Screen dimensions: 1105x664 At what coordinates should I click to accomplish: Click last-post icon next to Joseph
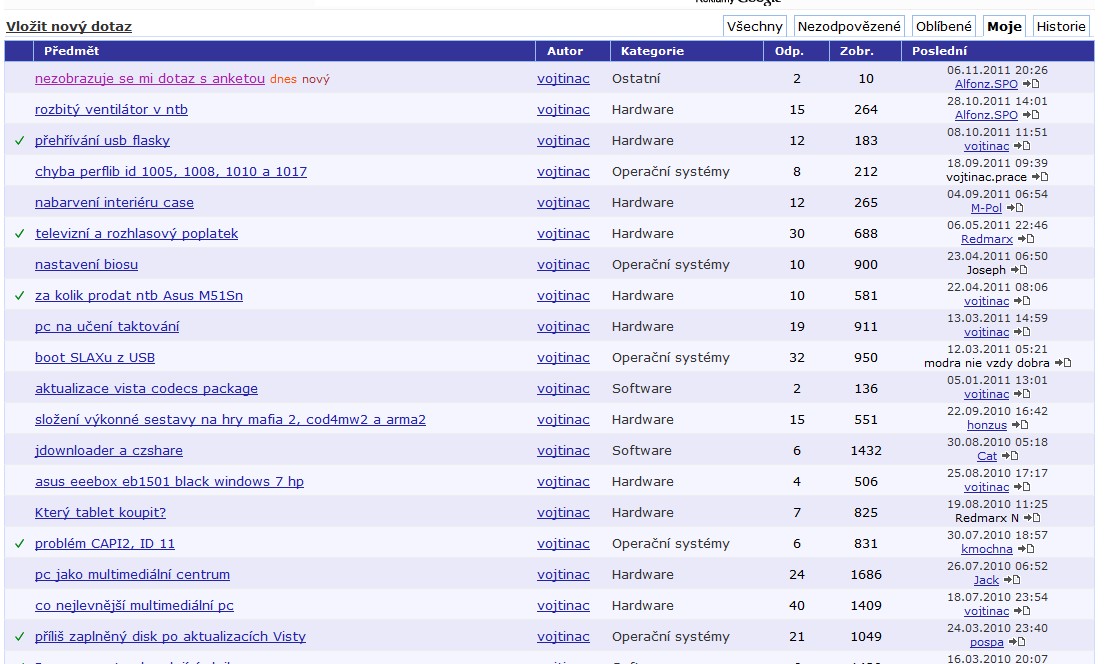1019,270
